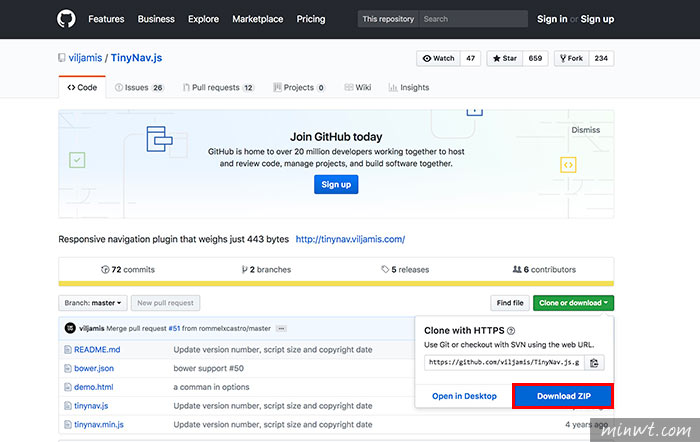Open the README.md commit message text
Image resolution: width=700 pixels, height=442 pixels.
click(273, 350)
